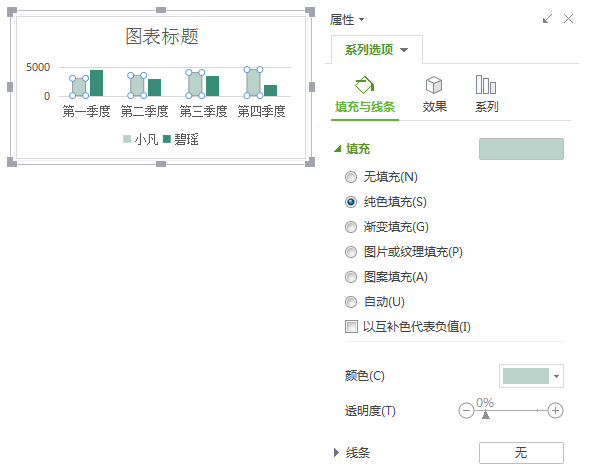Collapse the 填充 section
This screenshot has height=473, width=592.
(x=338, y=149)
